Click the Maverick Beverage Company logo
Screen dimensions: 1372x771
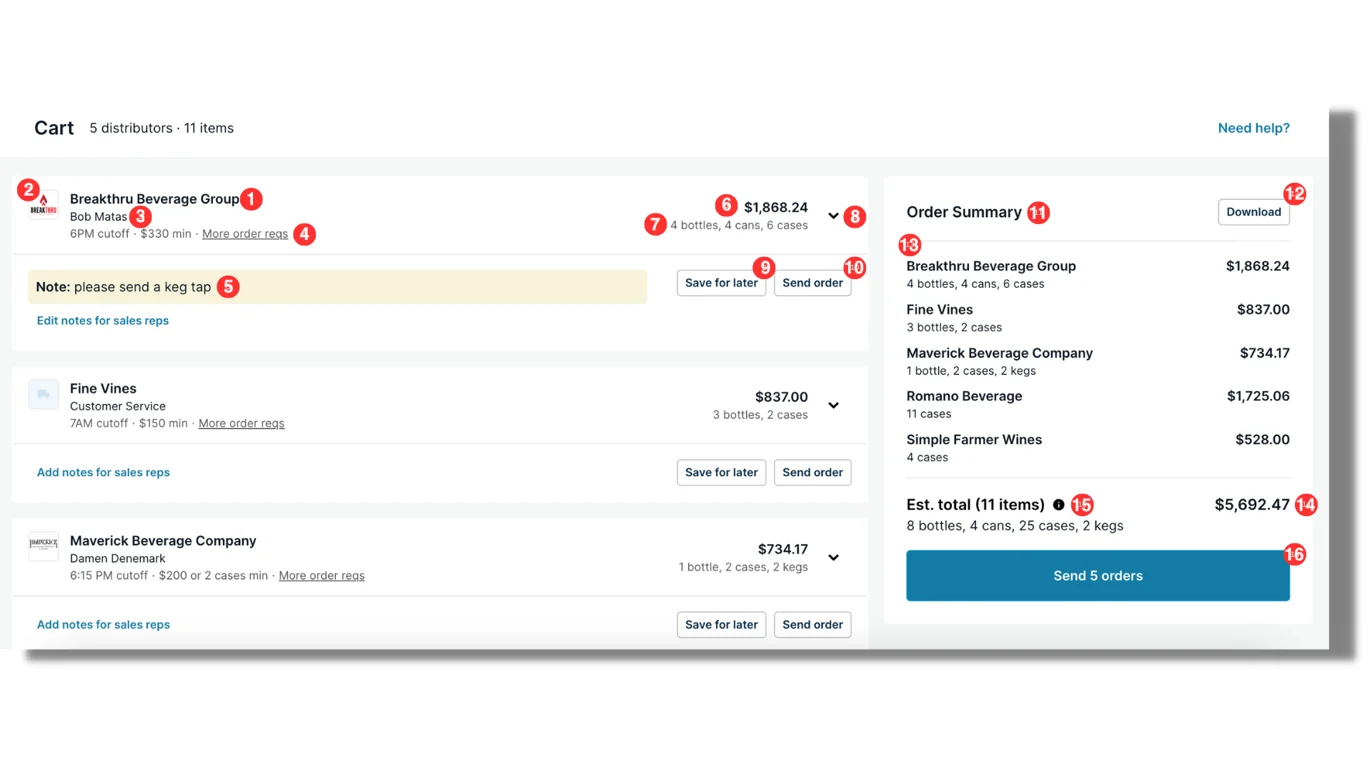43,548
